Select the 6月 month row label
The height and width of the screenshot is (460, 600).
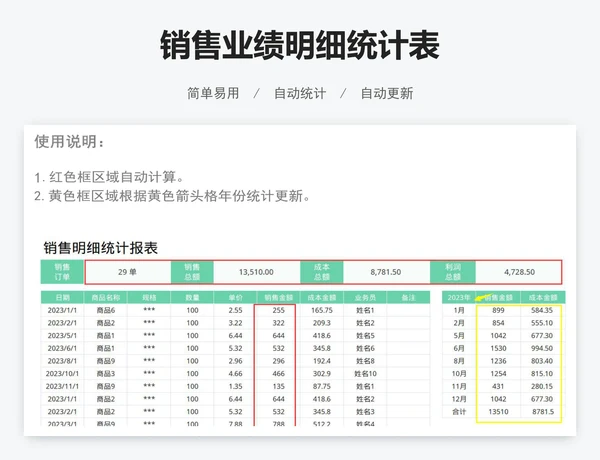459,348
